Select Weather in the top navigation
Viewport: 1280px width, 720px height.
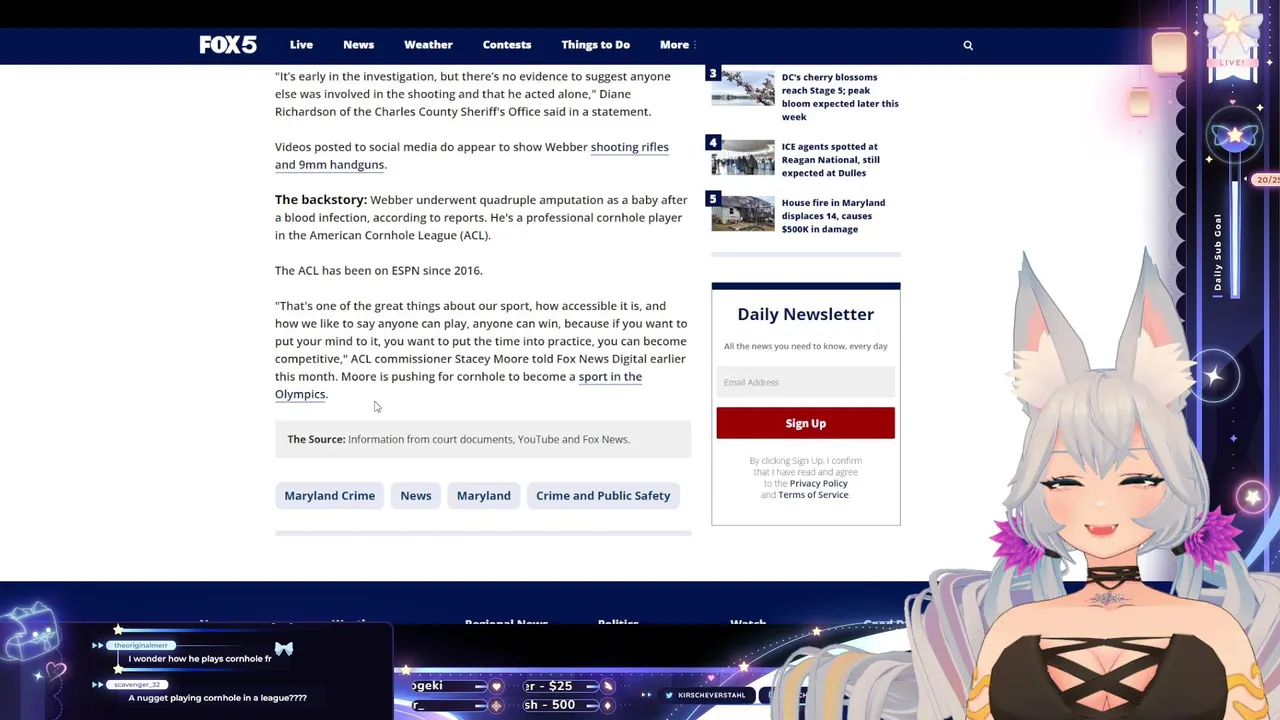[x=428, y=45]
